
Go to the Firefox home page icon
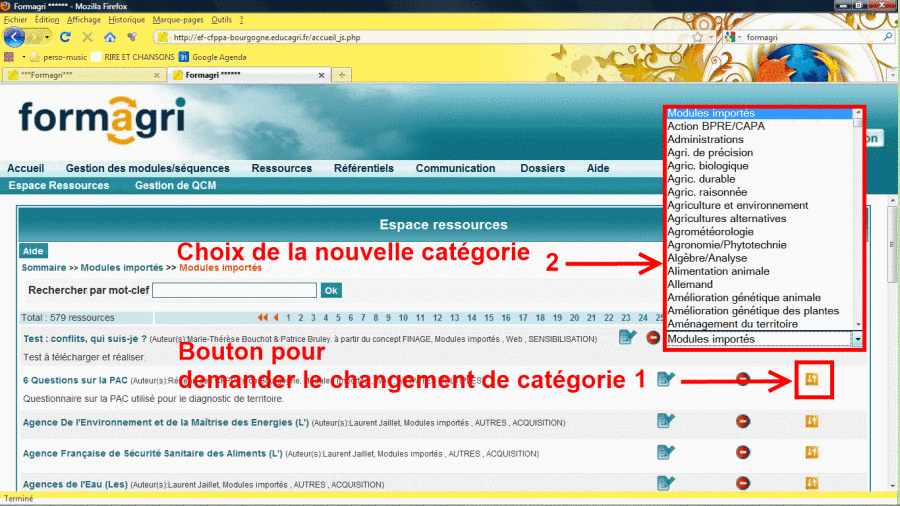tap(110, 37)
